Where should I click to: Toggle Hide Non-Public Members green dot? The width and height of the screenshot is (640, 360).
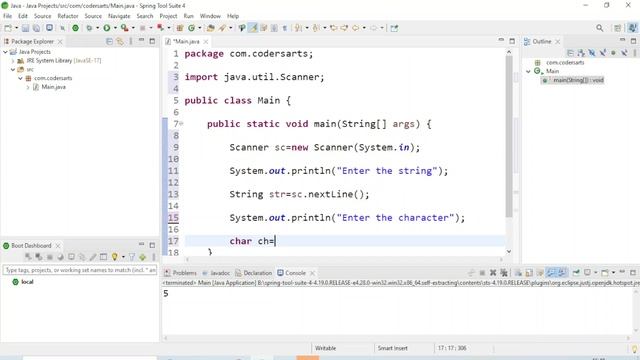tap(613, 53)
